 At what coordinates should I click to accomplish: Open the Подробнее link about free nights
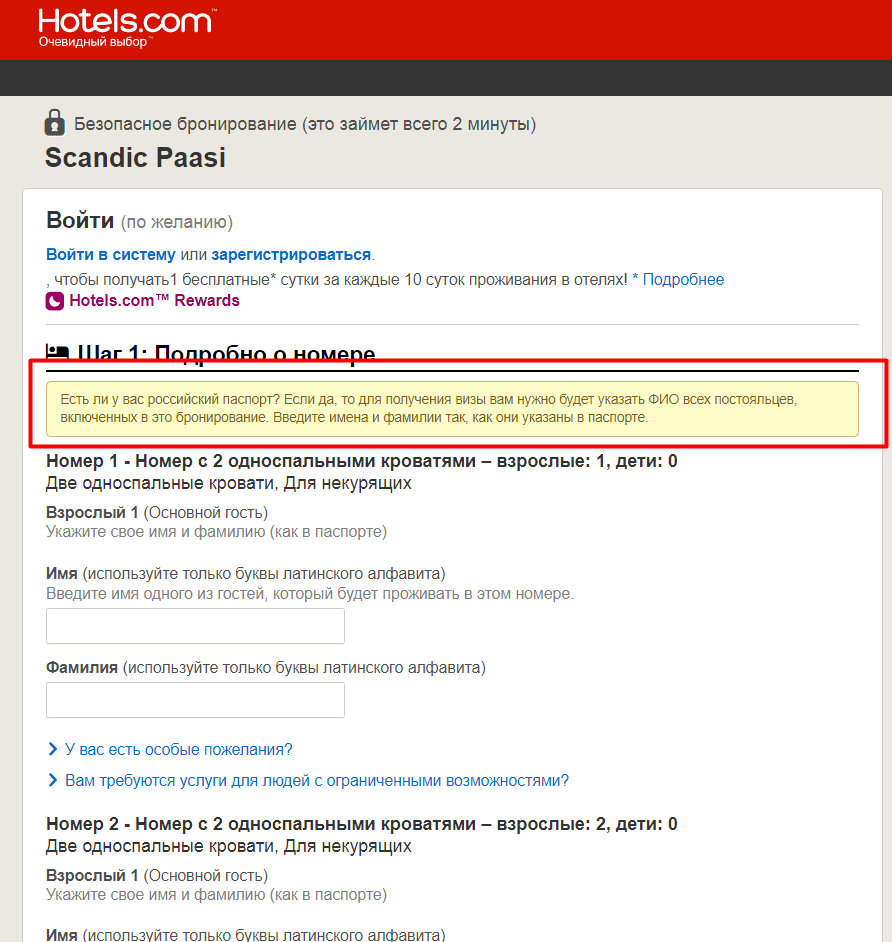click(x=684, y=279)
